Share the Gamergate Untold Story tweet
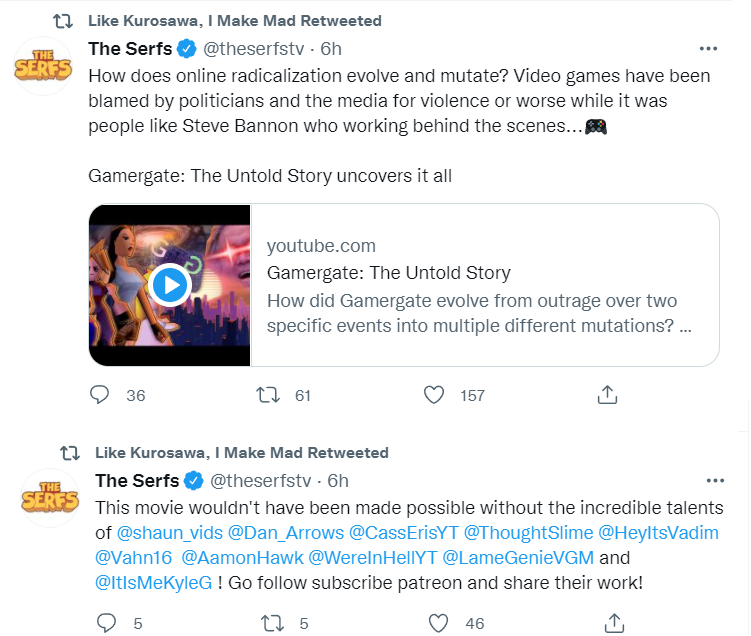751x636 pixels. pos(606,395)
